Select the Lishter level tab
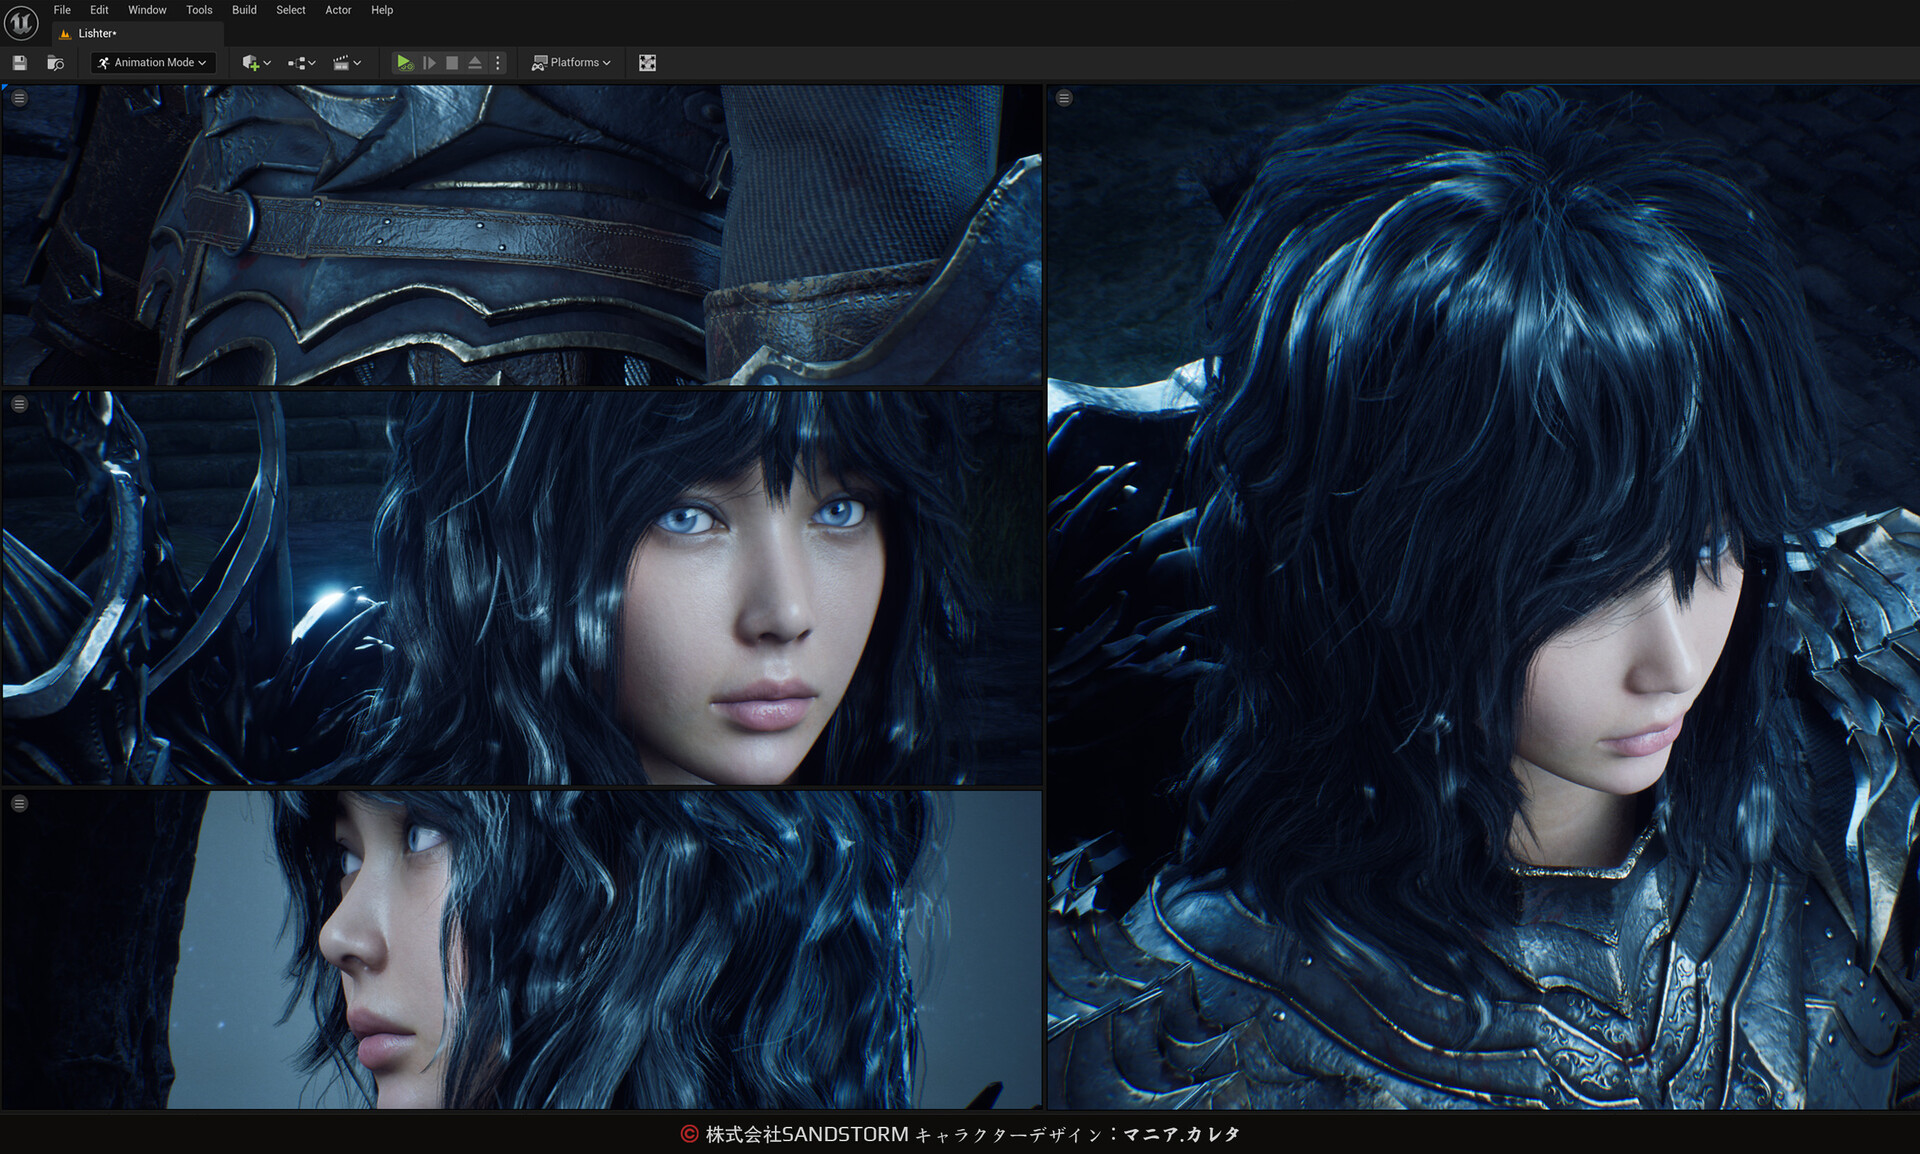 97,34
